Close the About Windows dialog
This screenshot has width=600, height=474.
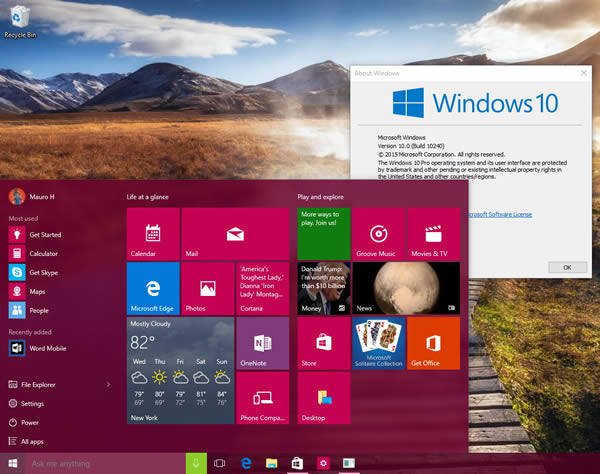point(584,73)
